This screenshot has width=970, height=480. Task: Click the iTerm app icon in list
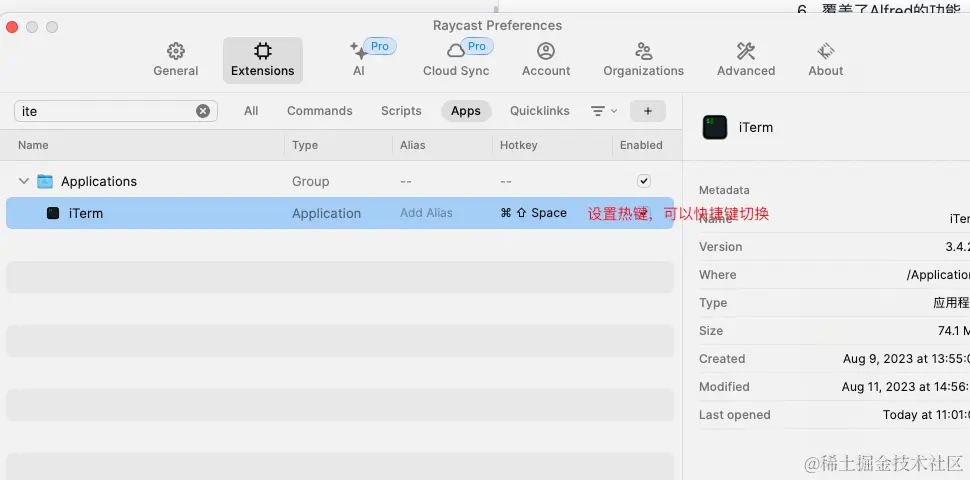53,213
